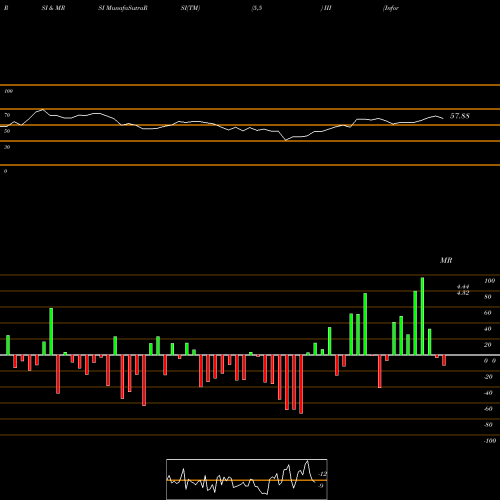Click the 4.32 value next to histogram

(463, 293)
